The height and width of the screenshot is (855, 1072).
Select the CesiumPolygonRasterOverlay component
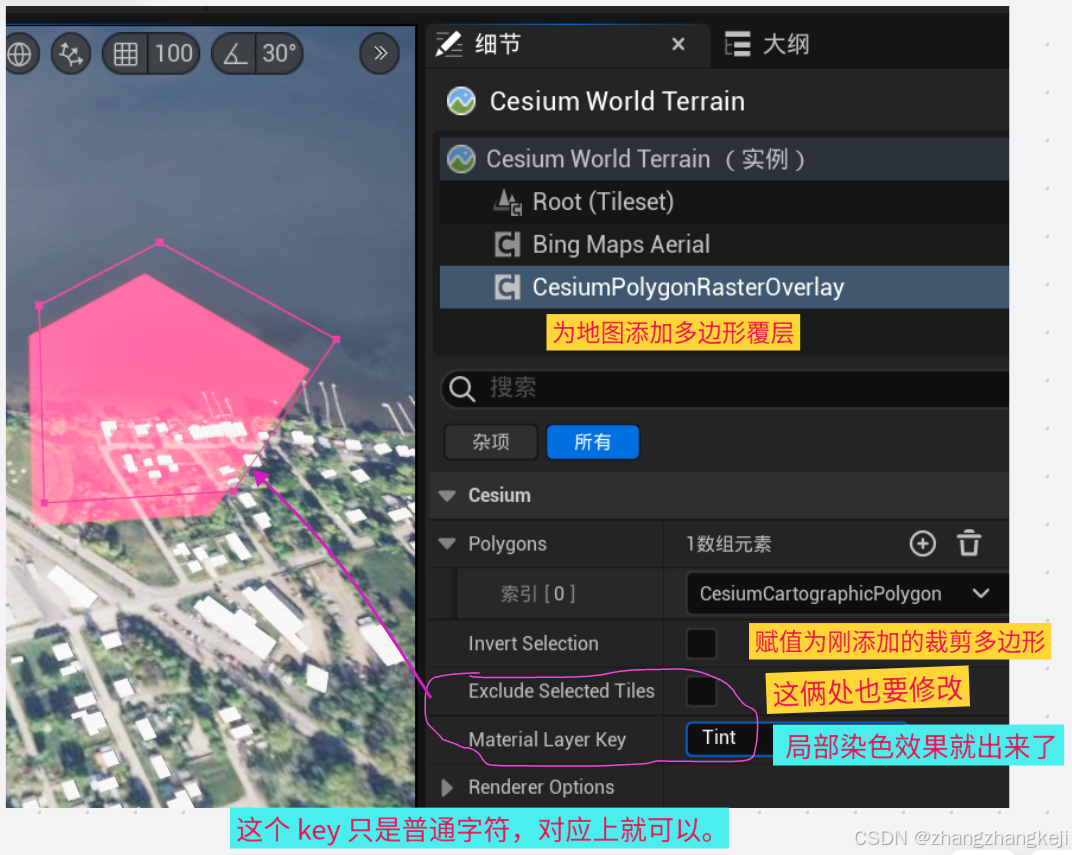723,287
